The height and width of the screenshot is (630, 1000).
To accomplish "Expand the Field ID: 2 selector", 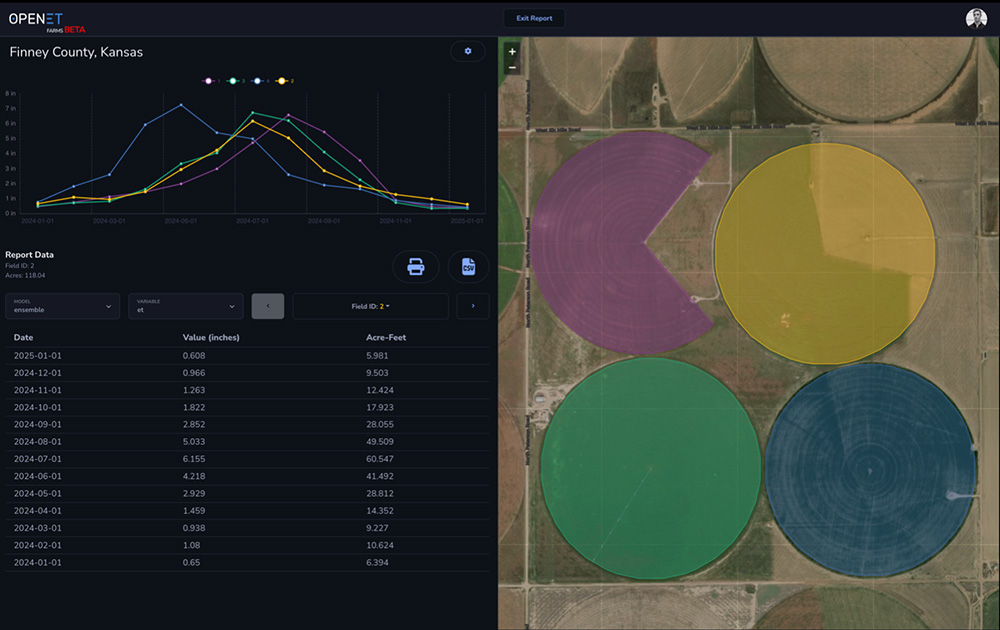I will tap(370, 306).
